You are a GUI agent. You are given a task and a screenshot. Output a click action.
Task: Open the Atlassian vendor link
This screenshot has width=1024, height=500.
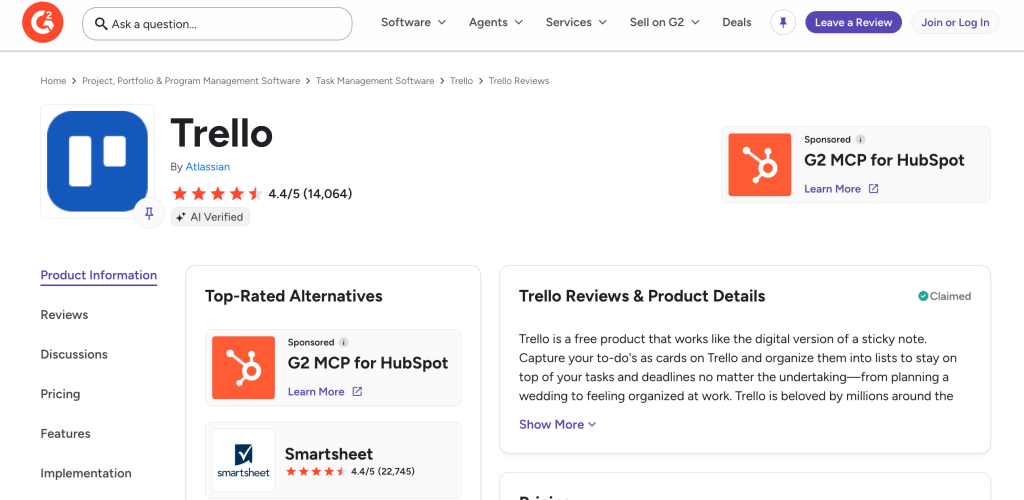coord(208,166)
